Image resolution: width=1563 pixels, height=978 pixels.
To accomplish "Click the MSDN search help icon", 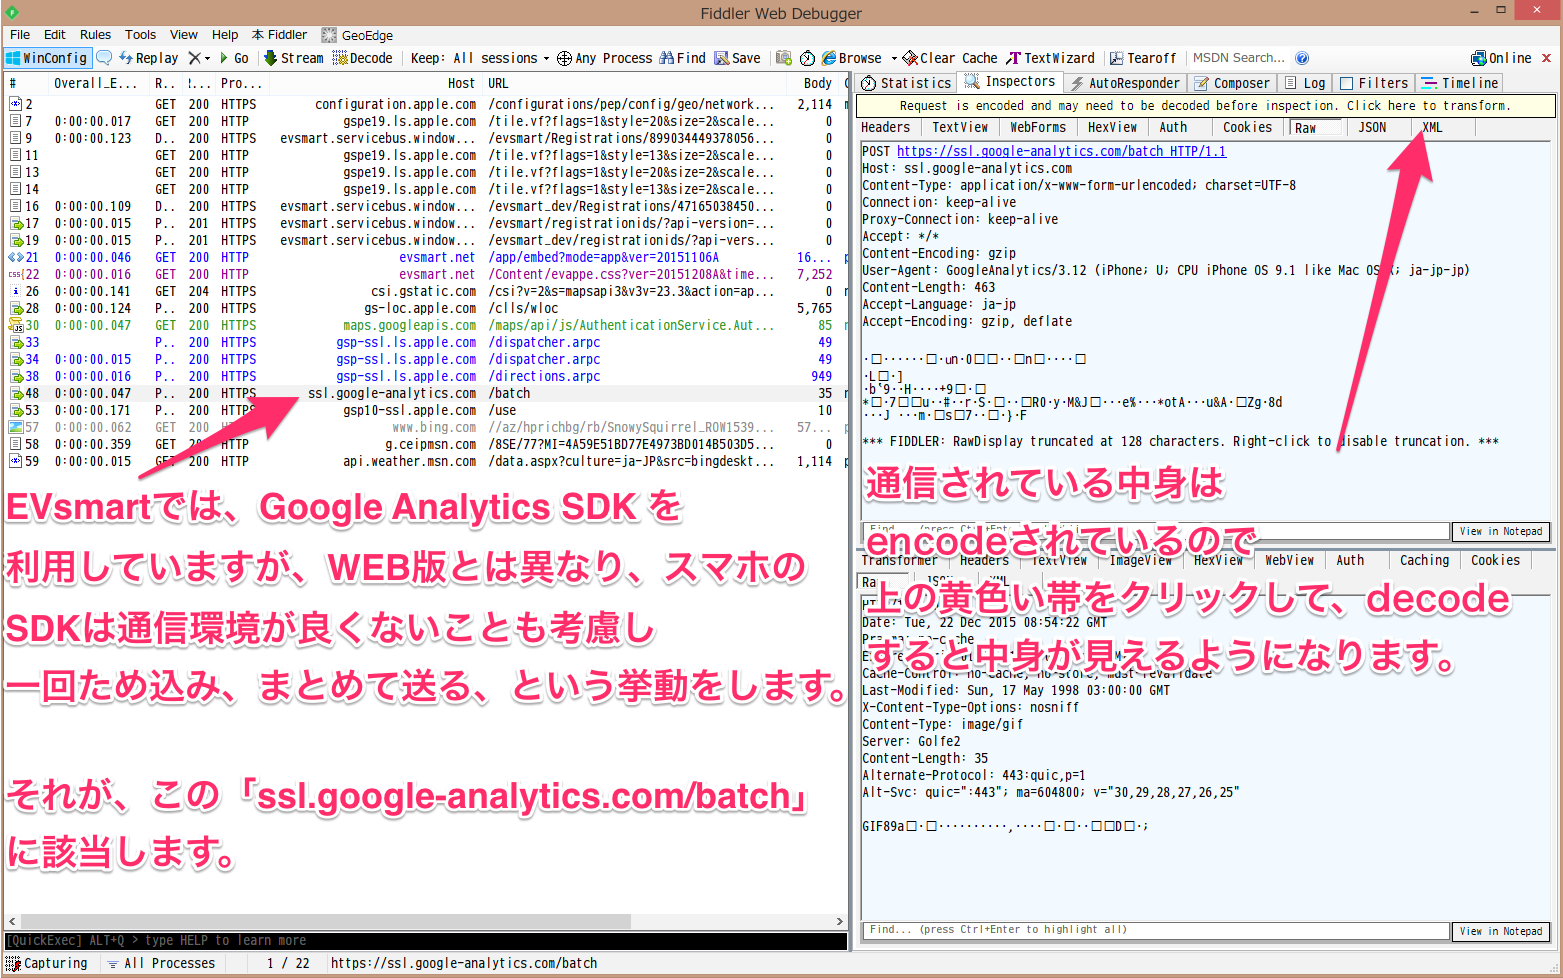I will pos(1302,58).
